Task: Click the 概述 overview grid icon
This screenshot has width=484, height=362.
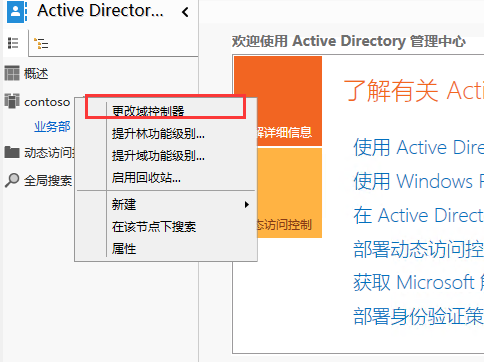Action: (12, 73)
